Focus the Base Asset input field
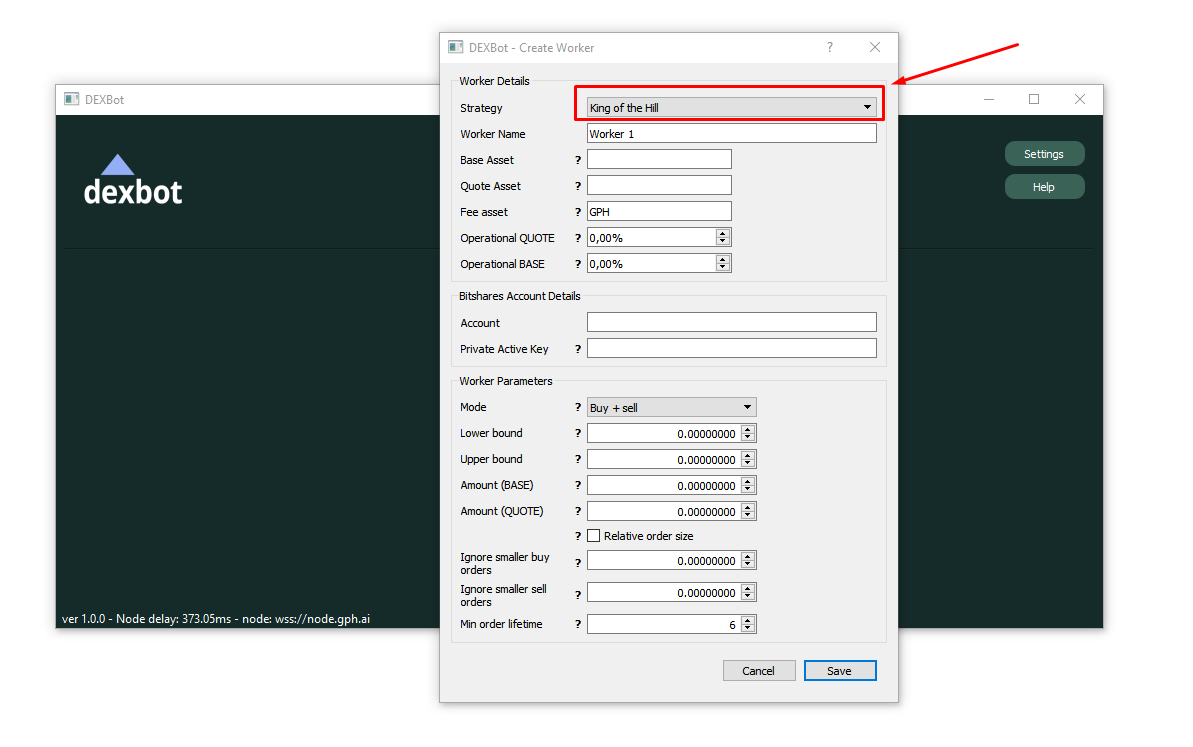Screen dimensions: 1193x747 pyautogui.click(x=659, y=159)
